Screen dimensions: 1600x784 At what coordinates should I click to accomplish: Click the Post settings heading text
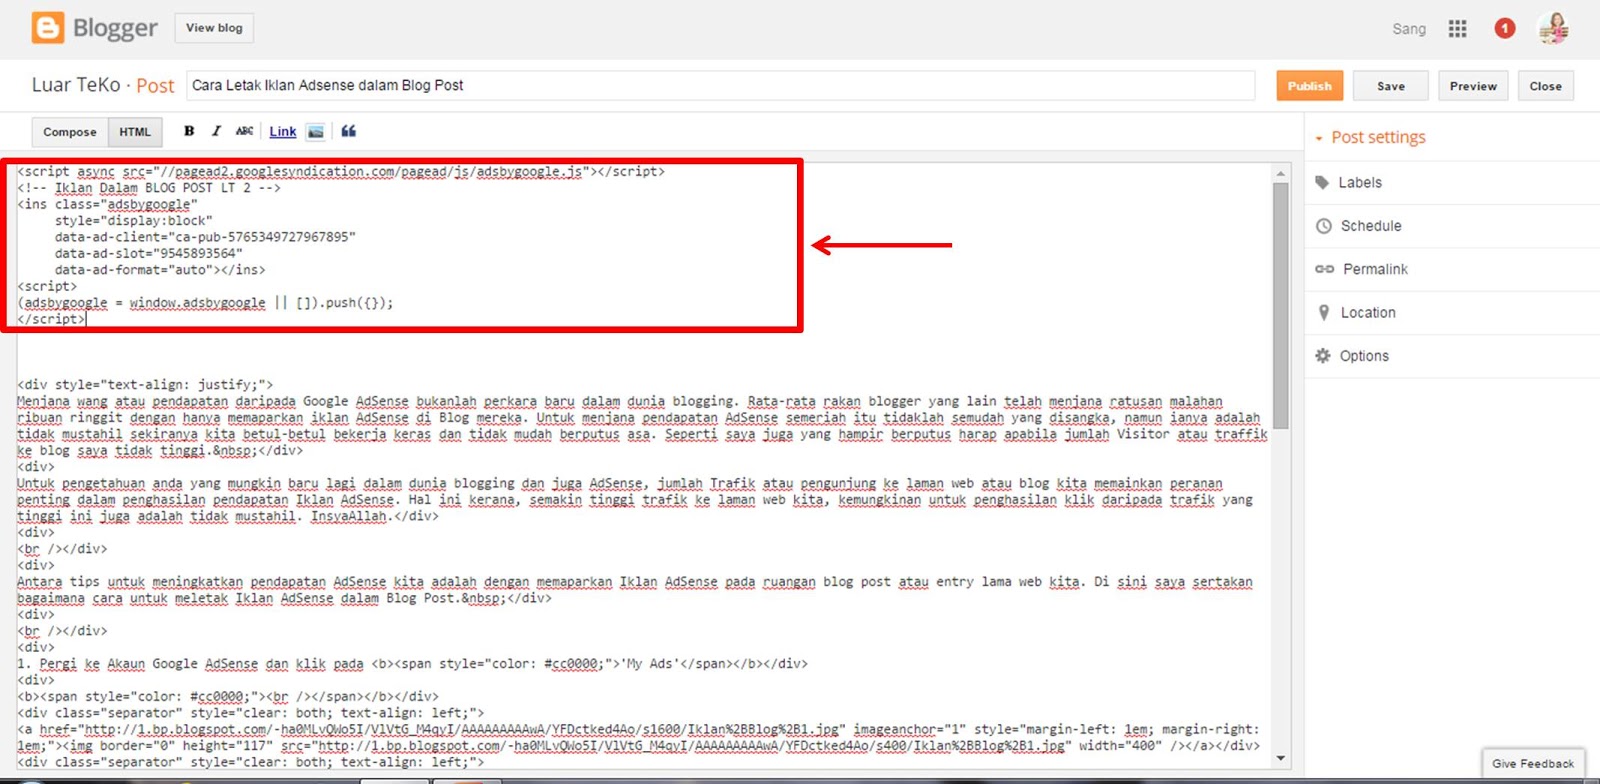[x=1378, y=137]
